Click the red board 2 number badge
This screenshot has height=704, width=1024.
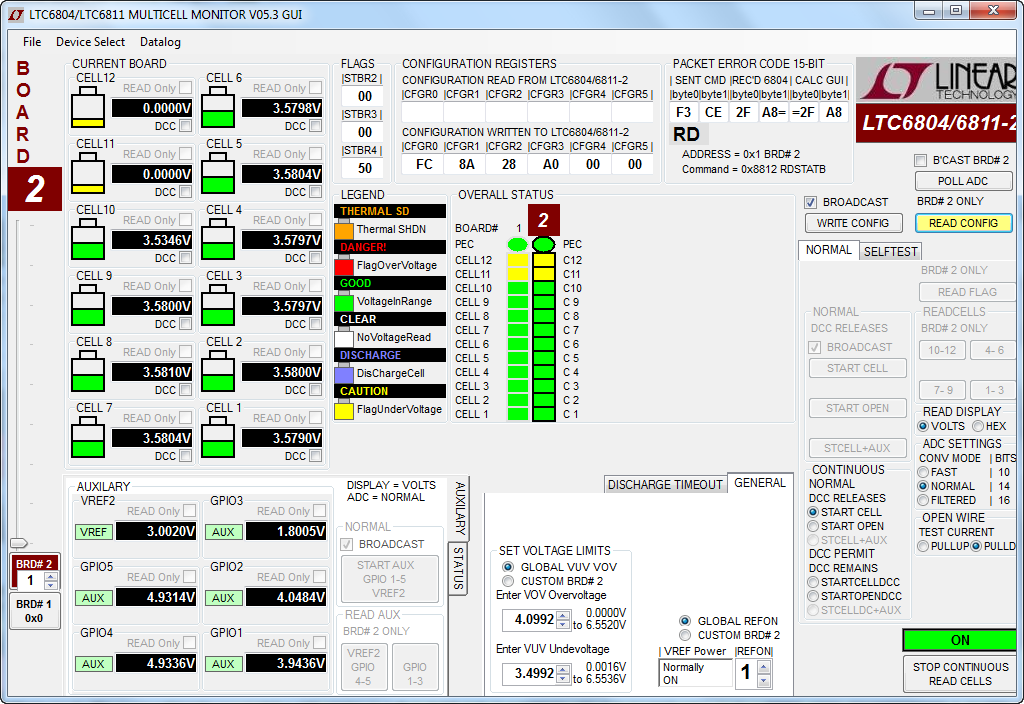tap(35, 189)
